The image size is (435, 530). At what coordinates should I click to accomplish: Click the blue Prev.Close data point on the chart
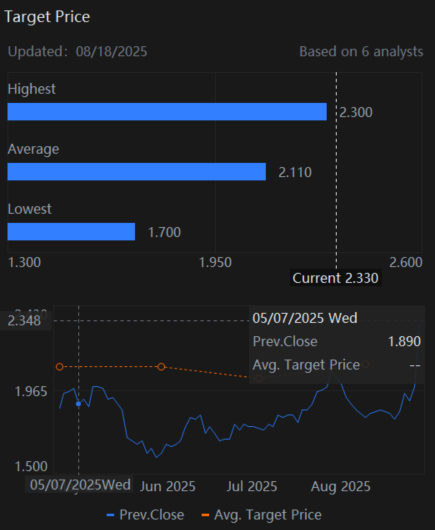coord(78,404)
